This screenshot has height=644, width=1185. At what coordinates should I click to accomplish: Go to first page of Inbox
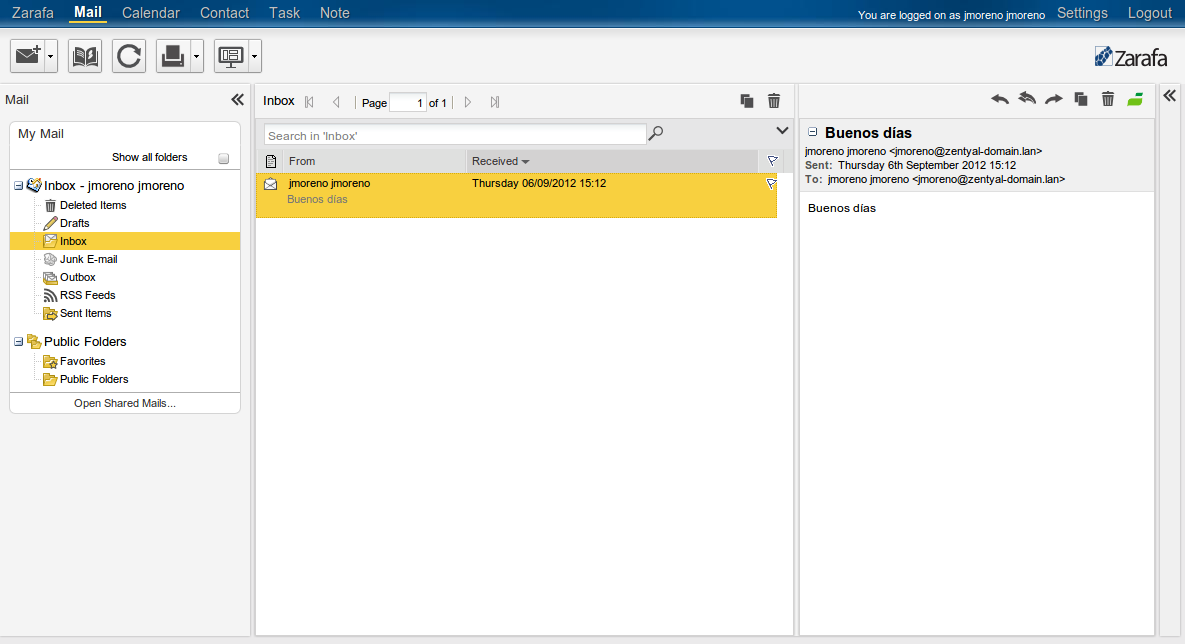(309, 102)
